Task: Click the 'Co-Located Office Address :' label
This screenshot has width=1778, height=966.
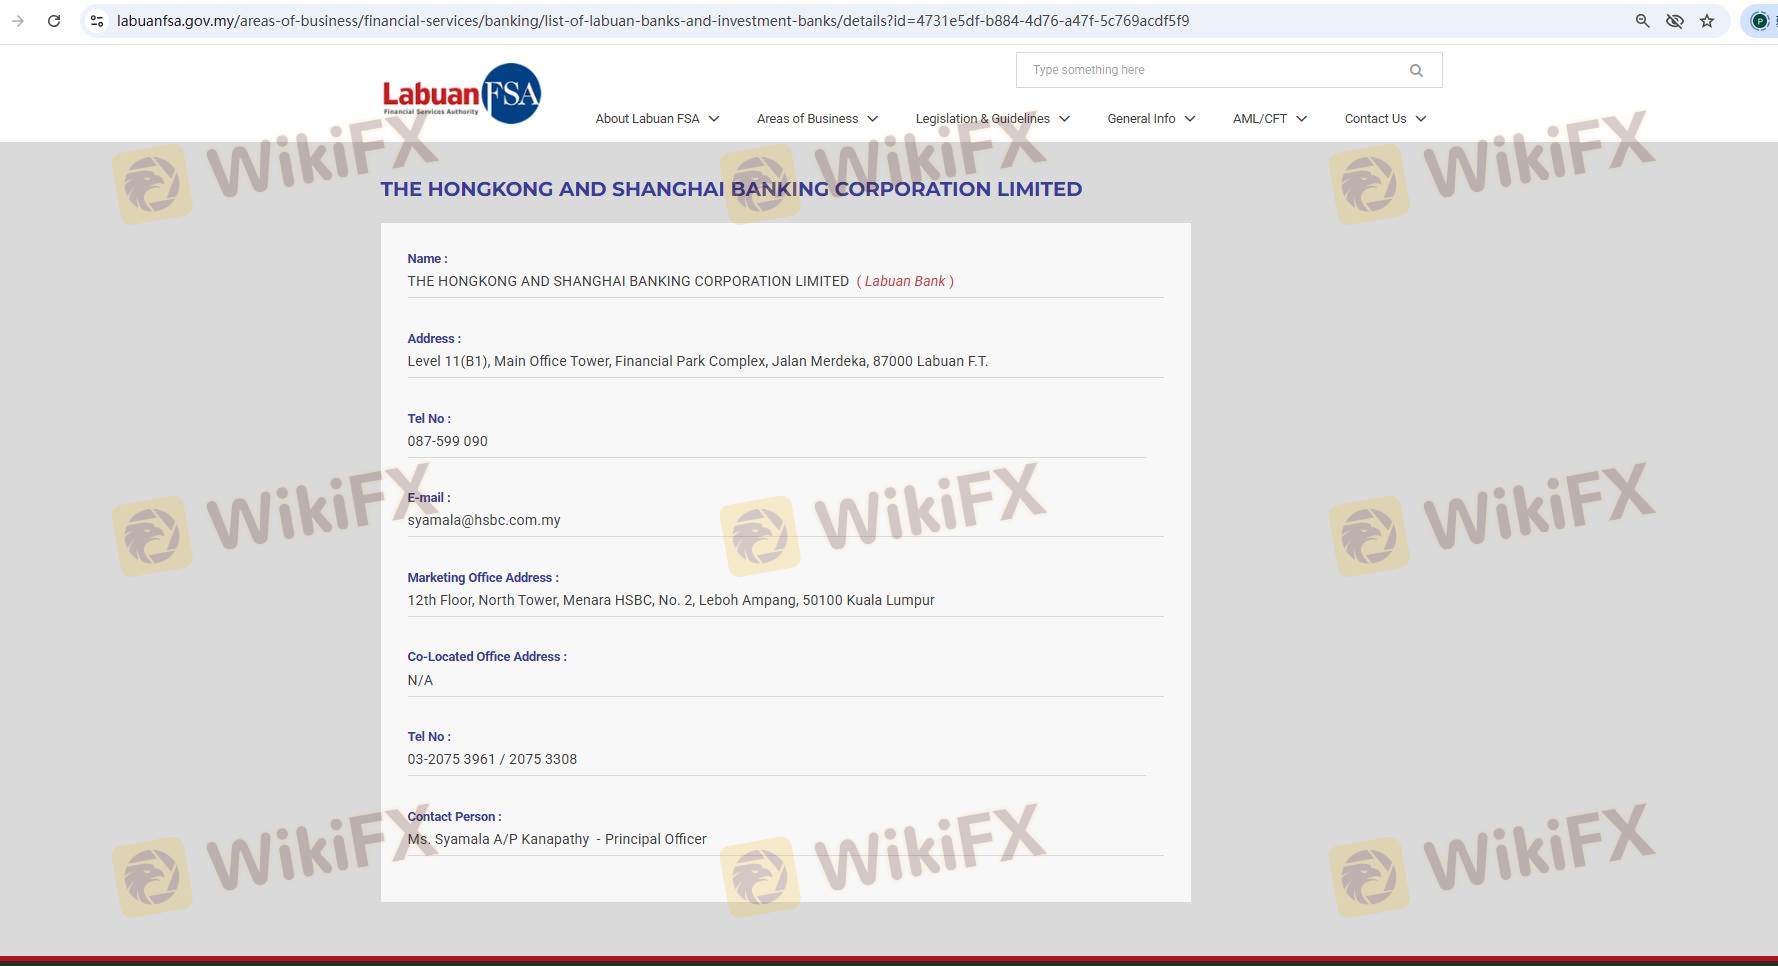Action: click(x=487, y=656)
